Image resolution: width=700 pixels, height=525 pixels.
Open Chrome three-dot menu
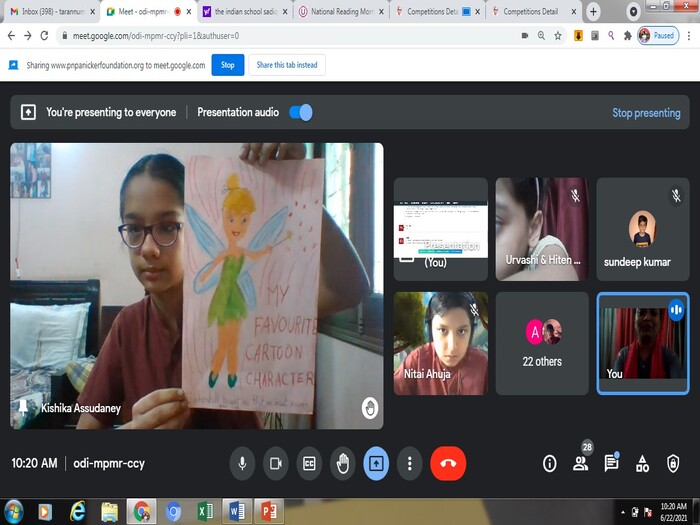click(689, 36)
